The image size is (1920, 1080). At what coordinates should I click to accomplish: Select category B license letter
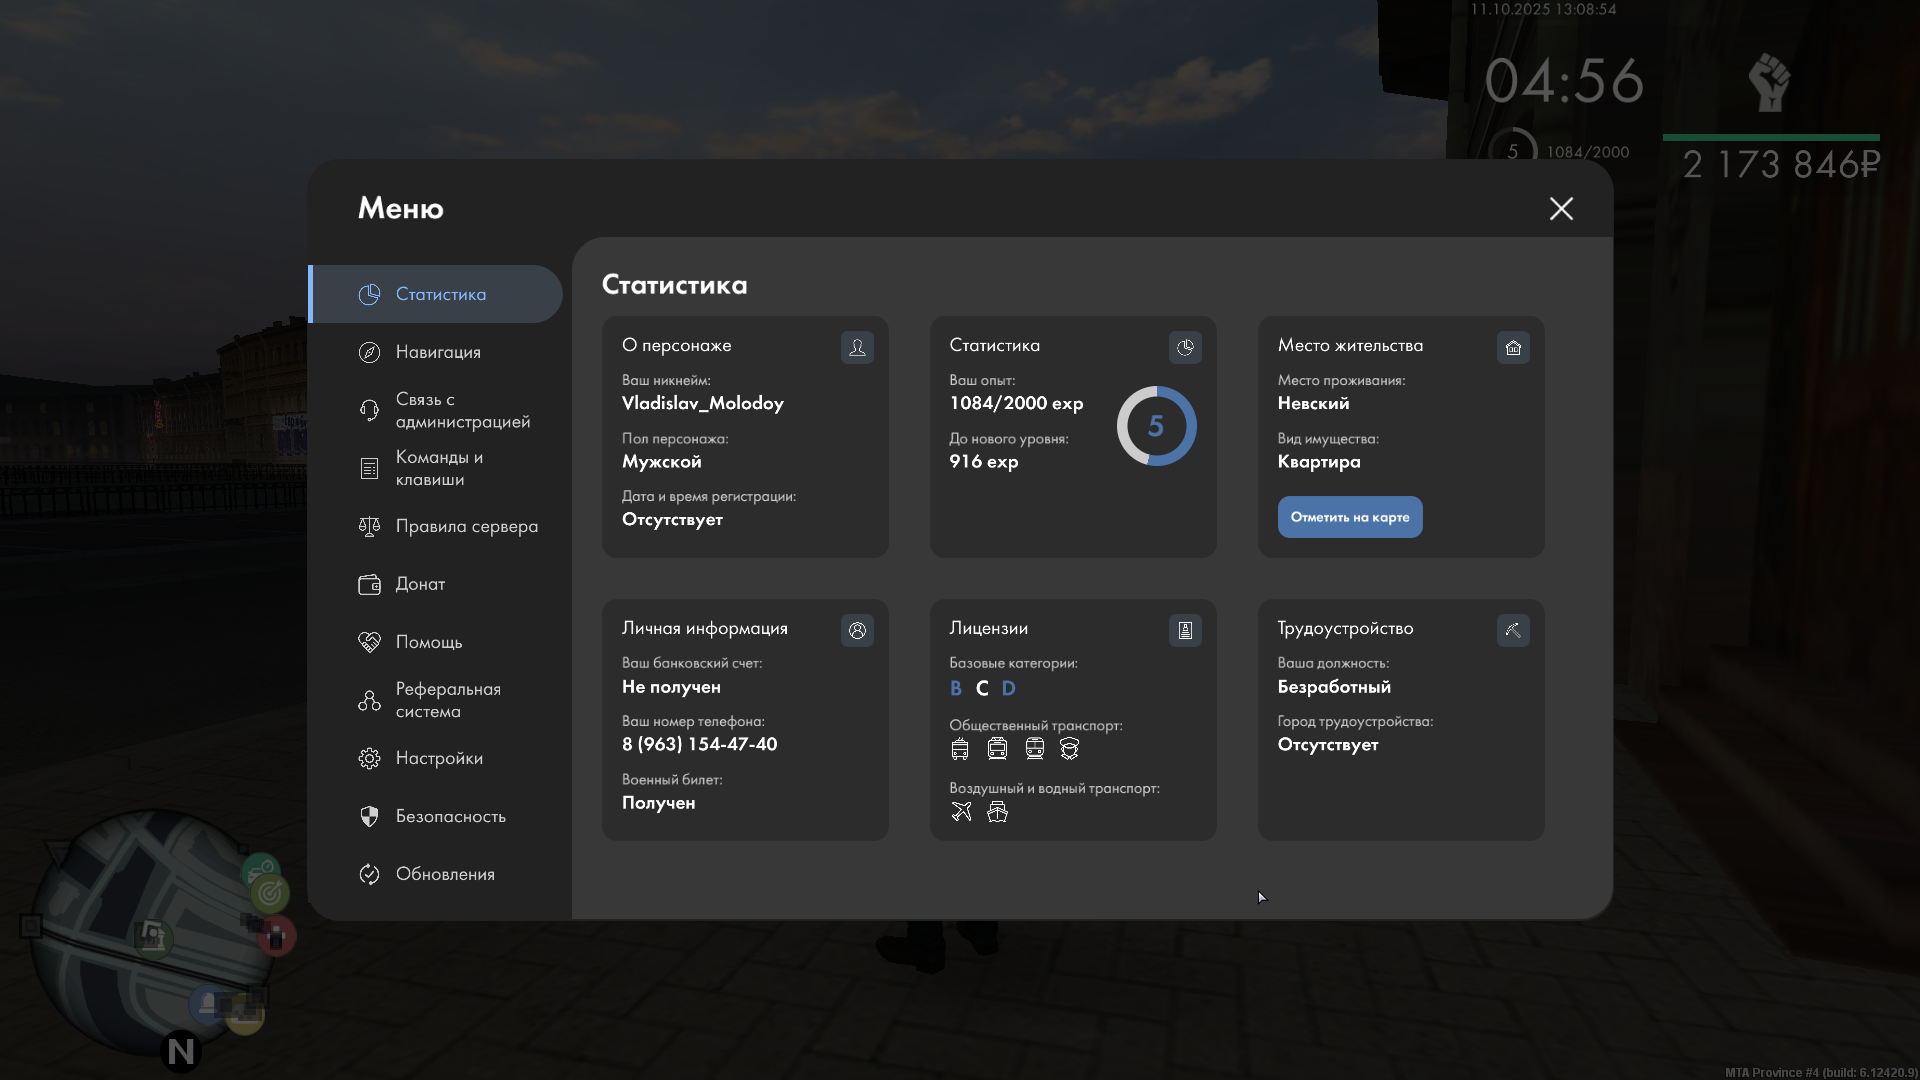pos(955,688)
